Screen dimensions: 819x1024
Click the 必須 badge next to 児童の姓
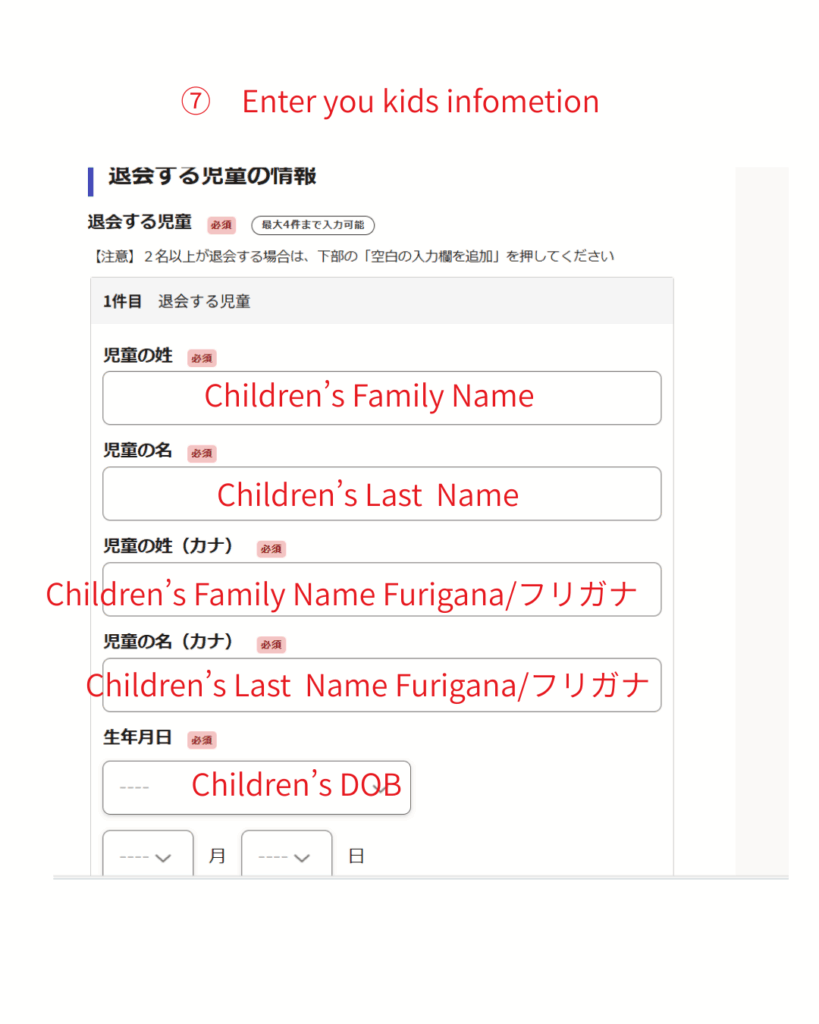(202, 358)
